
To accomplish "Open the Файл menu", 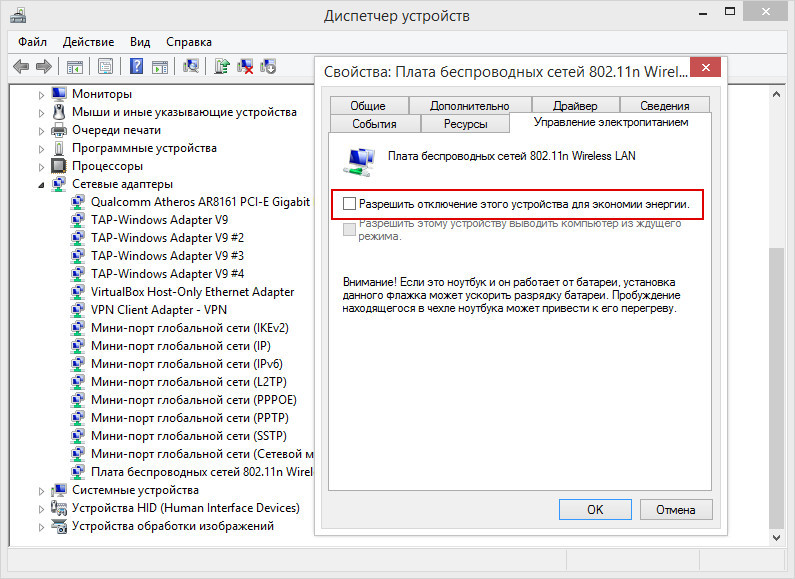I will click(32, 42).
